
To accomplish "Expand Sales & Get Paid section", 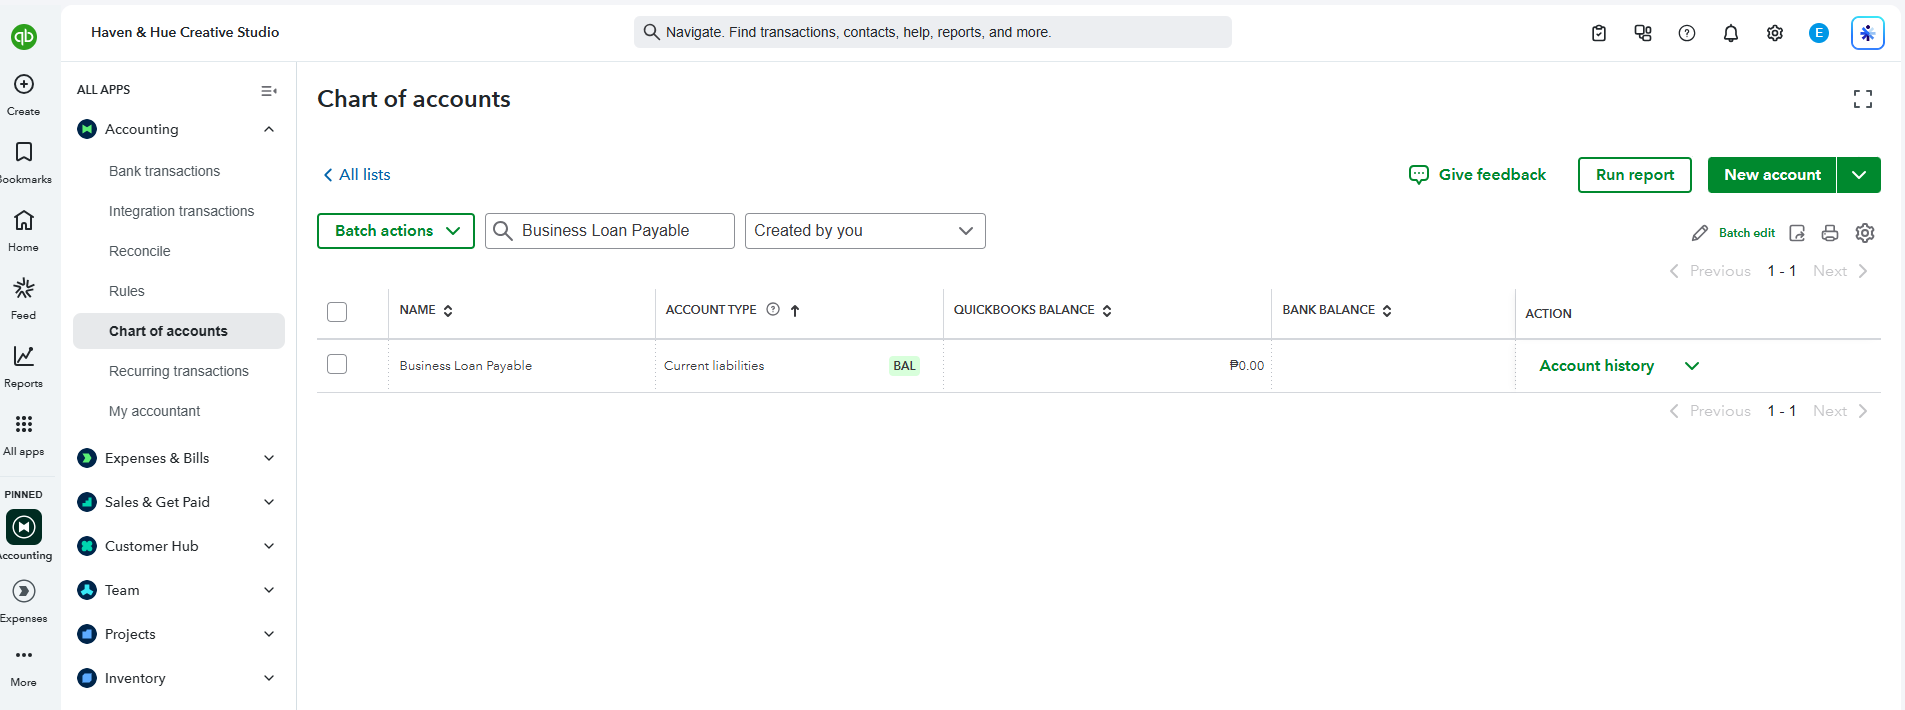I will tap(269, 502).
